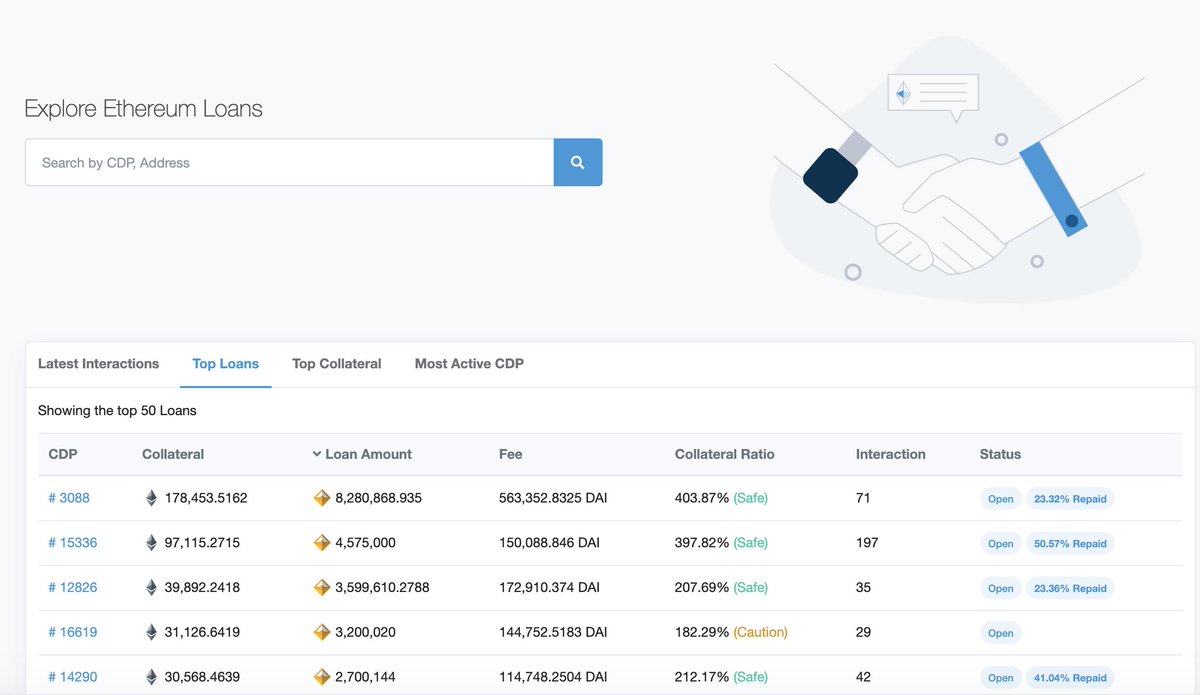Image resolution: width=1200 pixels, height=695 pixels.
Task: Click fee 150,088.846 DAI
Action: [549, 542]
